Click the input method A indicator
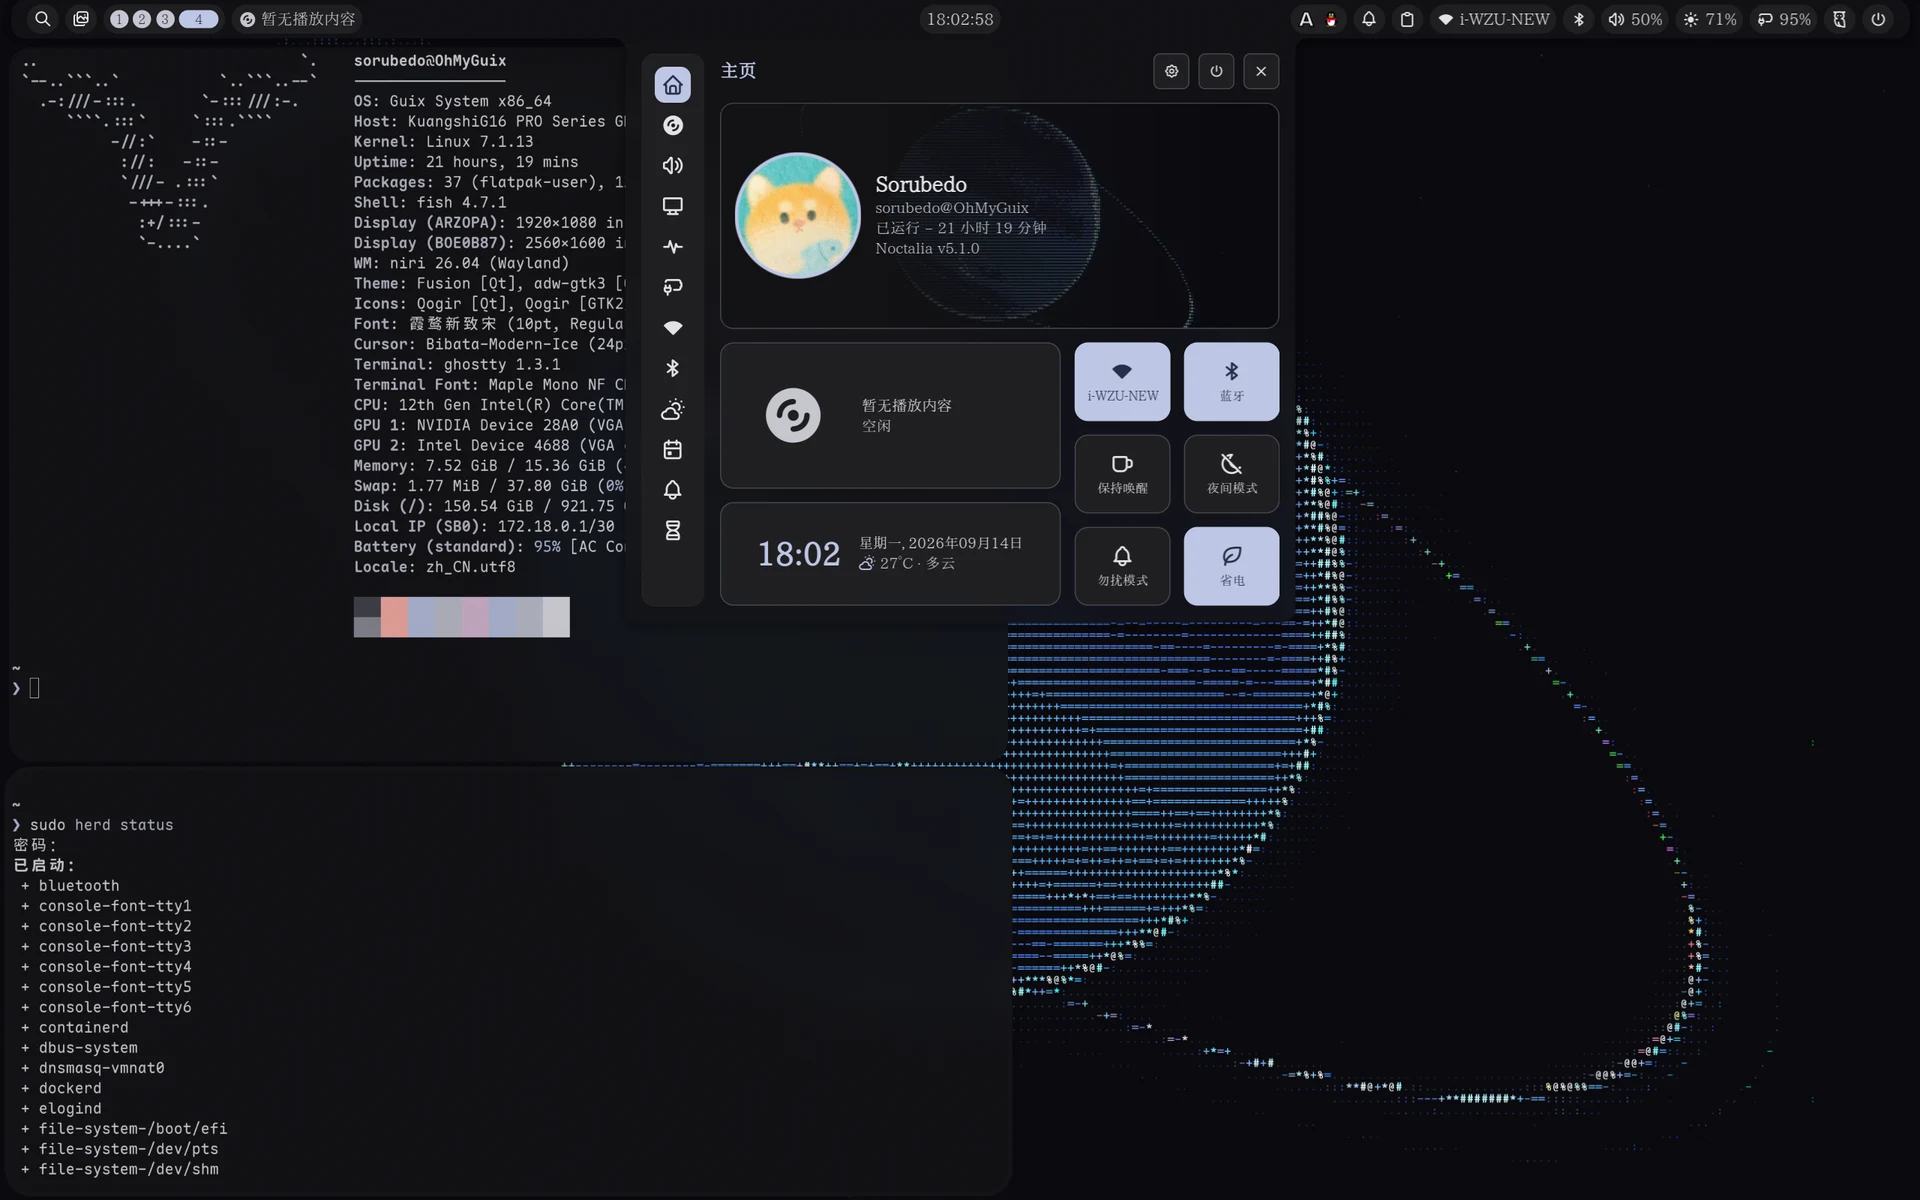 pyautogui.click(x=1306, y=19)
